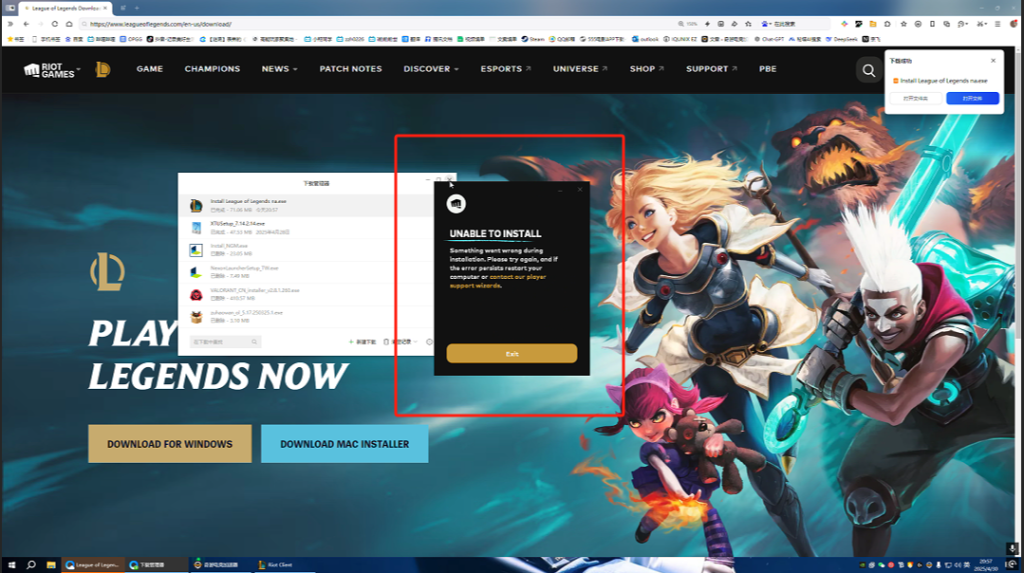Screen dimensions: 1024x573
Task: Click the League of Legends installer file icon
Action: [x=196, y=206]
